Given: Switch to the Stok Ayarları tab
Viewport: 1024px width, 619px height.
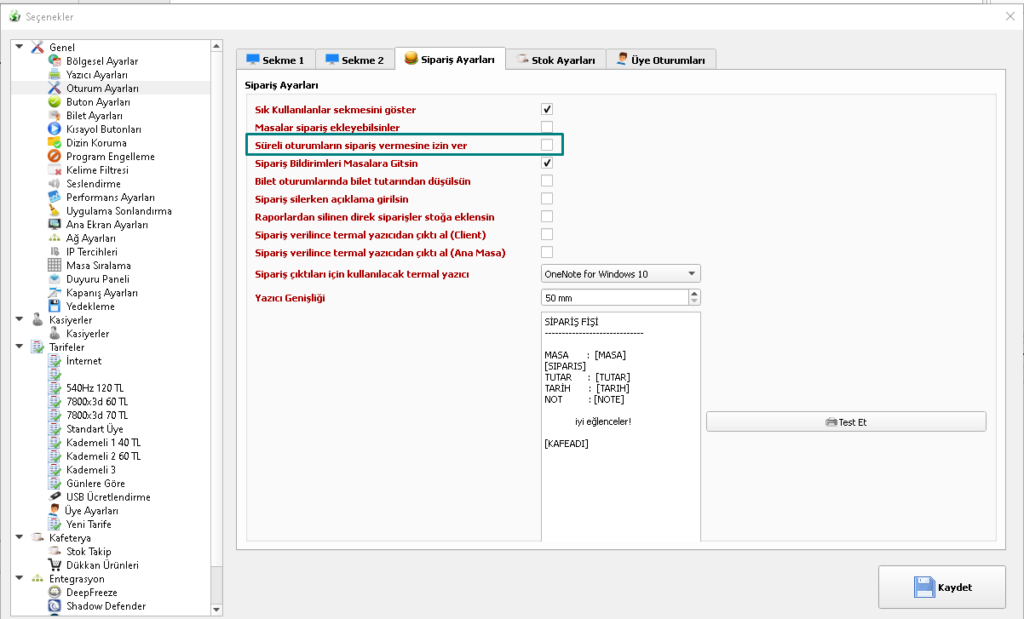Looking at the screenshot, I should pos(556,60).
